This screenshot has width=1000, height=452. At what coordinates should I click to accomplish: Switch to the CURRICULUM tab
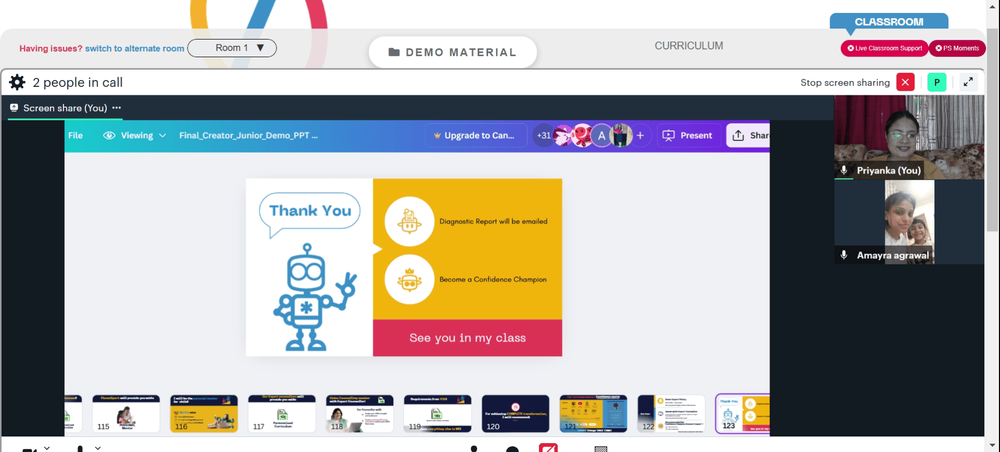coord(689,46)
